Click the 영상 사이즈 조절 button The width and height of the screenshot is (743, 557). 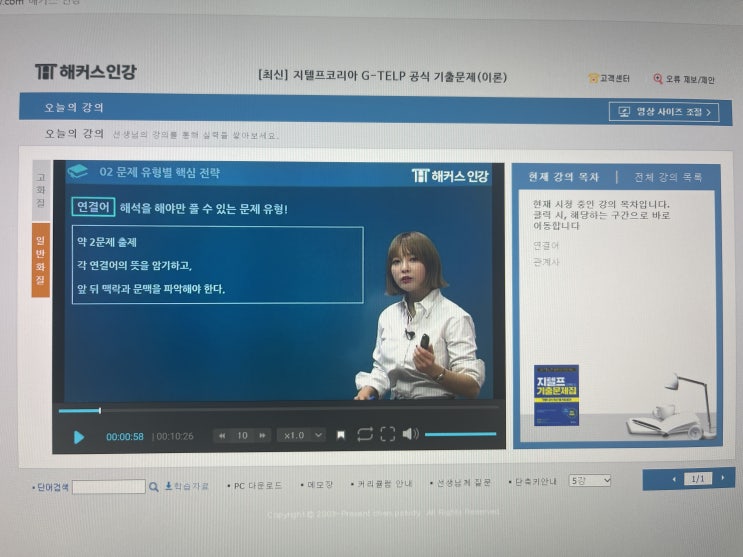pyautogui.click(x=664, y=112)
